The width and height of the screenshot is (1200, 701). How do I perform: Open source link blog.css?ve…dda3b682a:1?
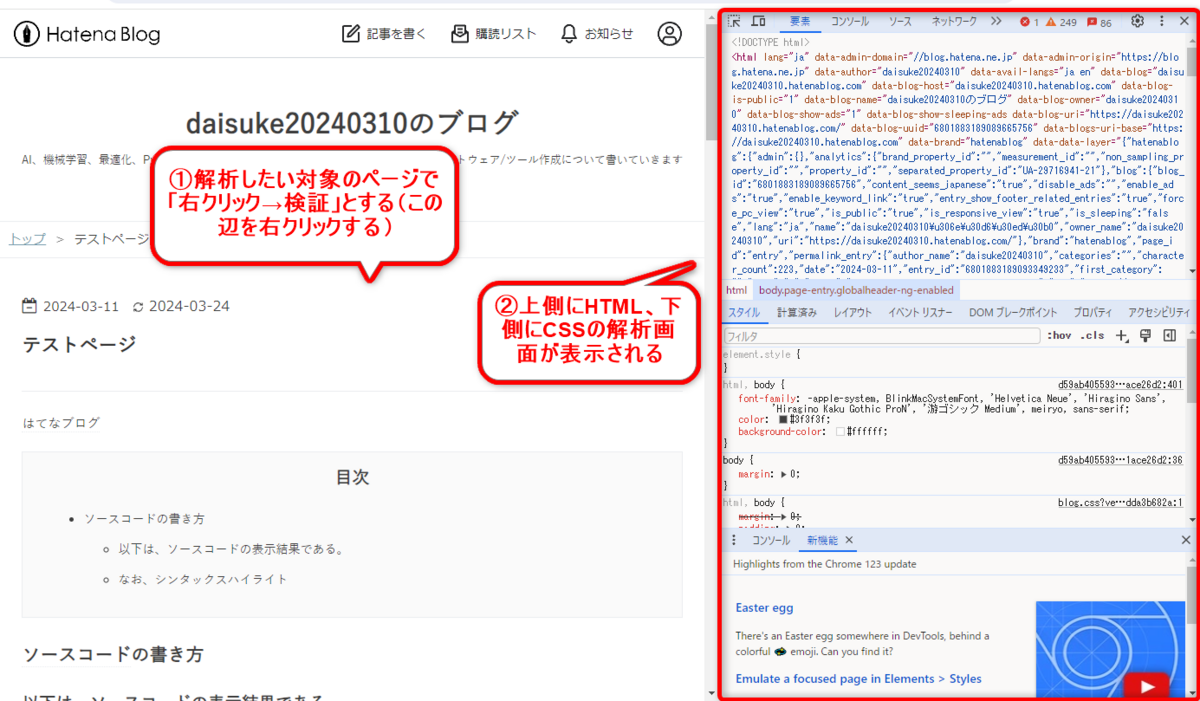click(1120, 503)
